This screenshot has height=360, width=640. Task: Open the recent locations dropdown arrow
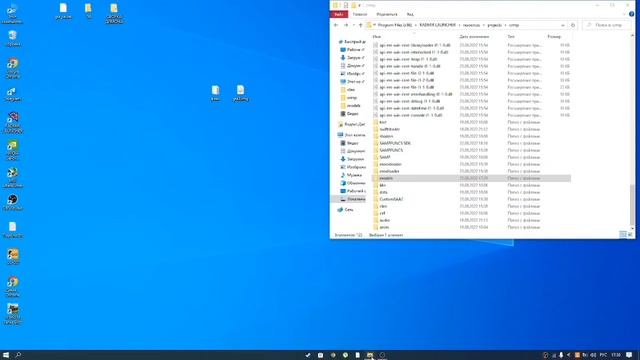tap(353, 25)
